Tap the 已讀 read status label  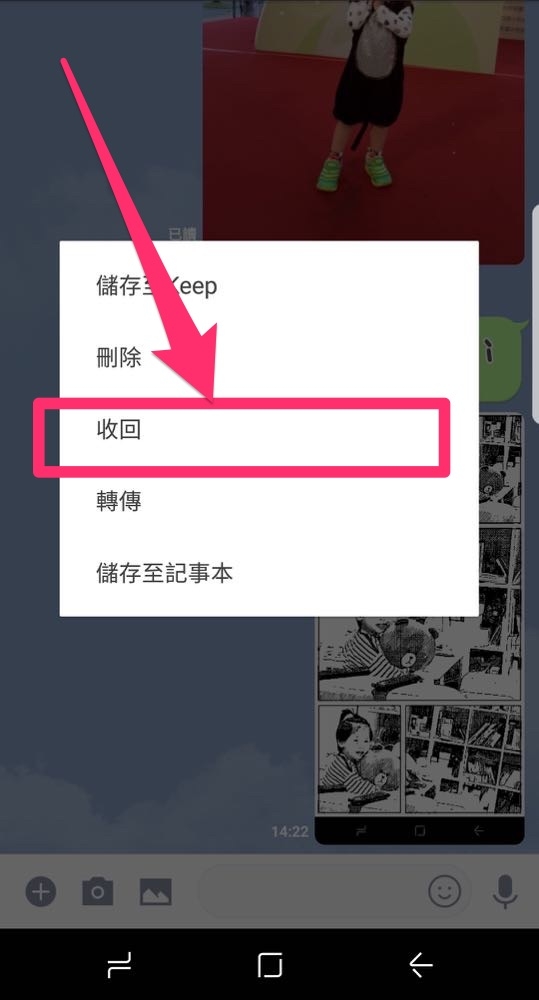pyautogui.click(x=183, y=233)
